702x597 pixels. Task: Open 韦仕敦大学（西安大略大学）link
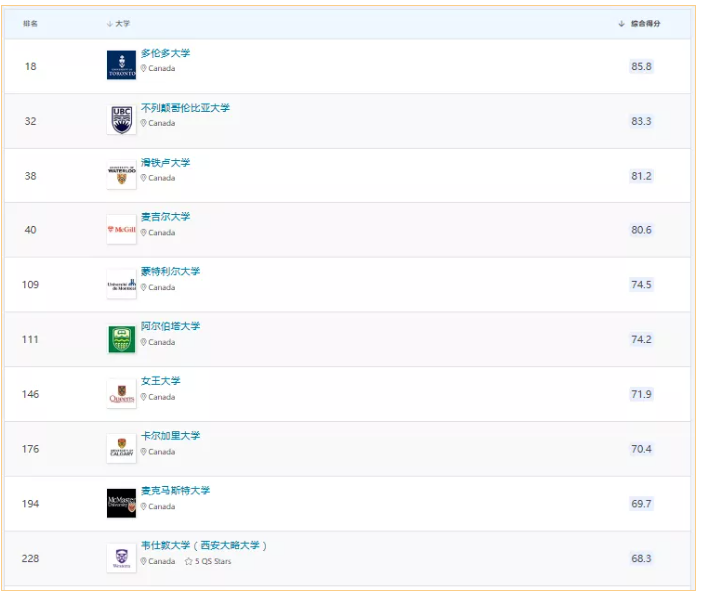coord(204,546)
